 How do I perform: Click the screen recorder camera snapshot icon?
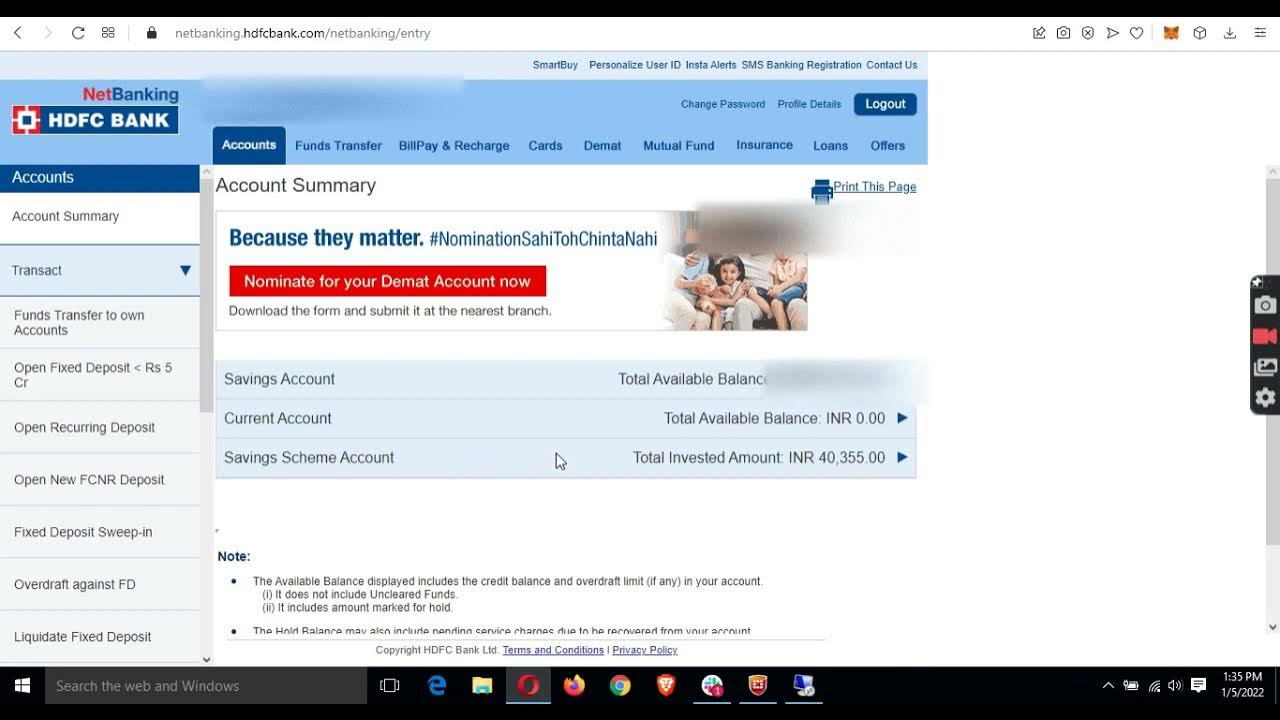coord(1265,305)
